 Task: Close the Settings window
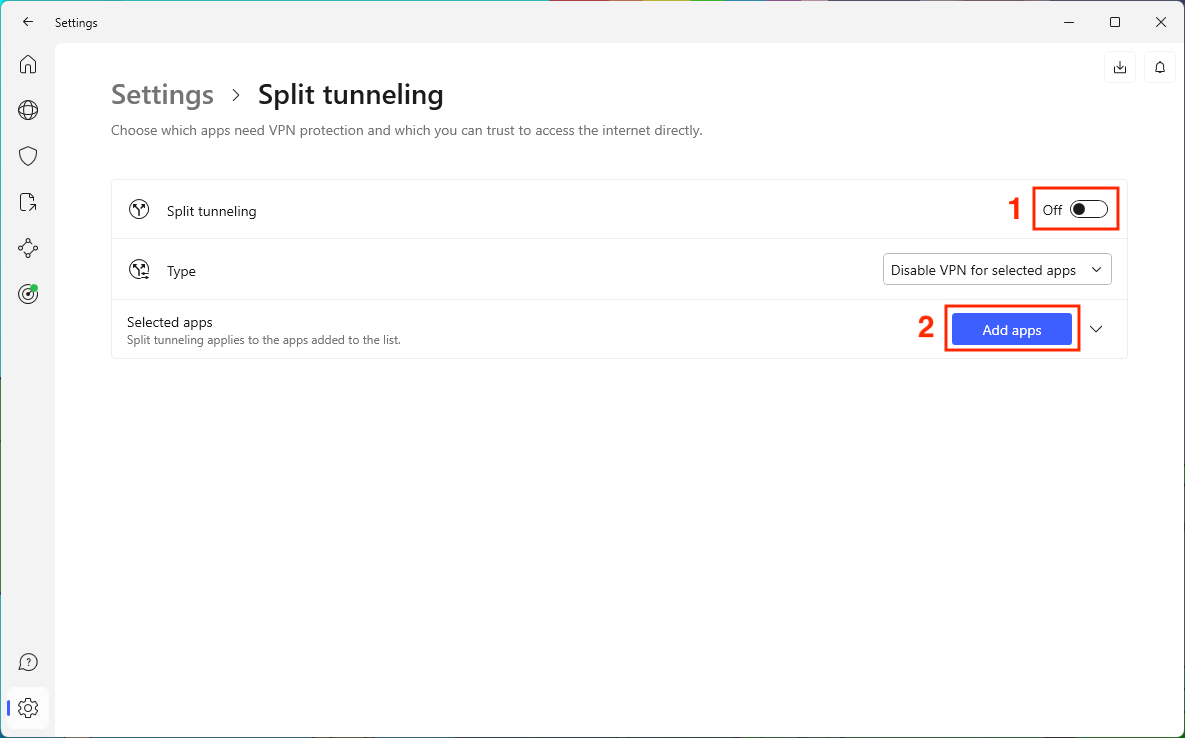1161,22
